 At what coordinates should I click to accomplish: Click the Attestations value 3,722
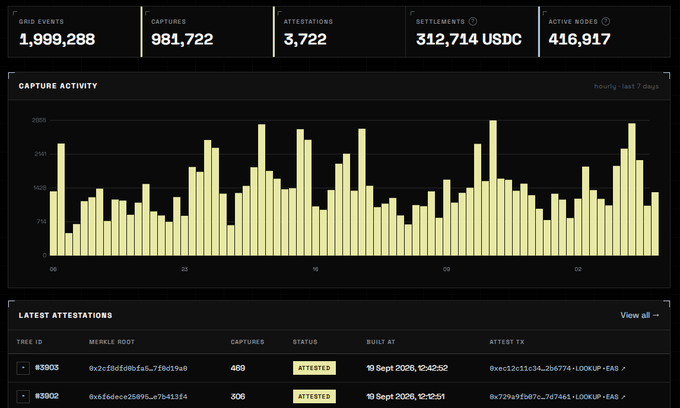coord(305,39)
